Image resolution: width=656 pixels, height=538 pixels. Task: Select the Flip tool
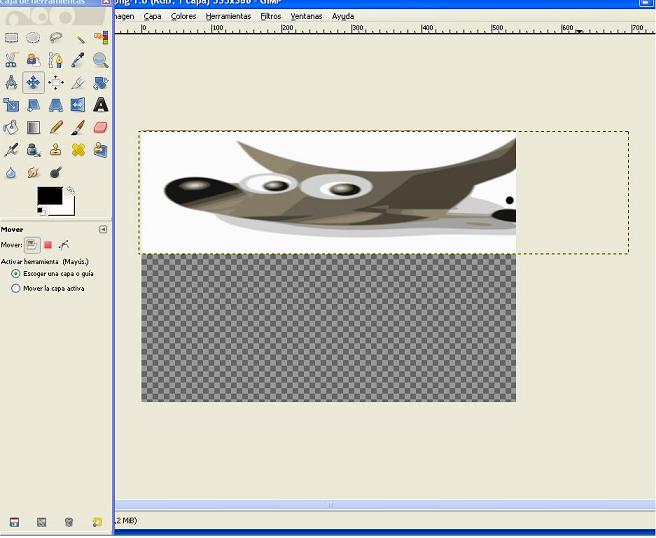78,105
